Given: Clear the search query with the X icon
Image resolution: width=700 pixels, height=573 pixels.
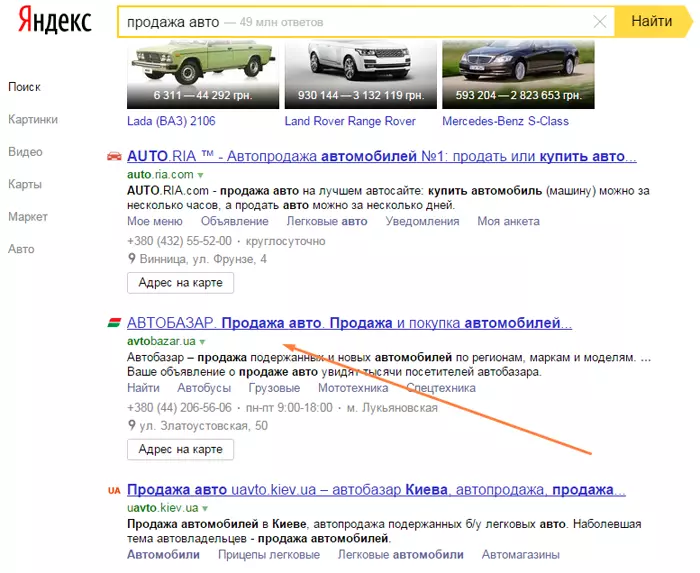Looking at the screenshot, I should [599, 21].
